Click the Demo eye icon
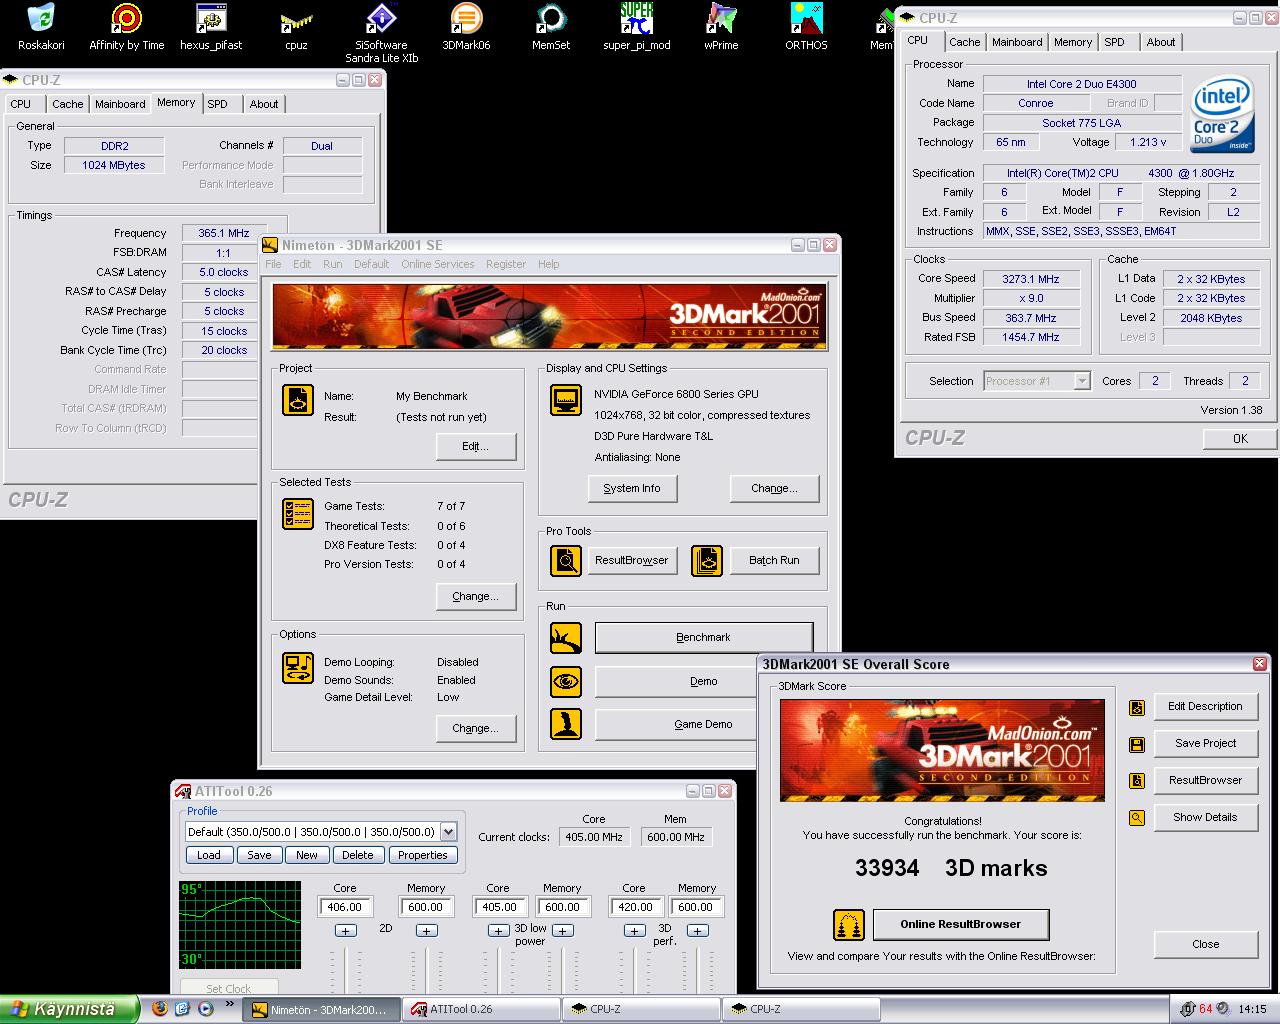The height and width of the screenshot is (1024, 1280). pyautogui.click(x=566, y=681)
